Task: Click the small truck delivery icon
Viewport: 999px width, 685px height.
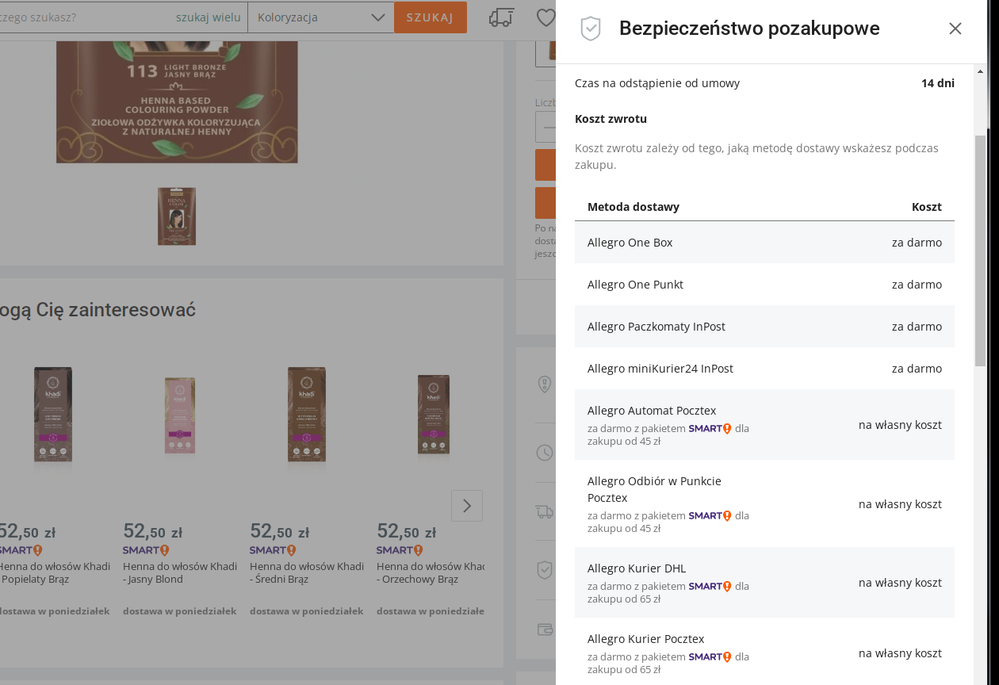Action: click(x=544, y=512)
